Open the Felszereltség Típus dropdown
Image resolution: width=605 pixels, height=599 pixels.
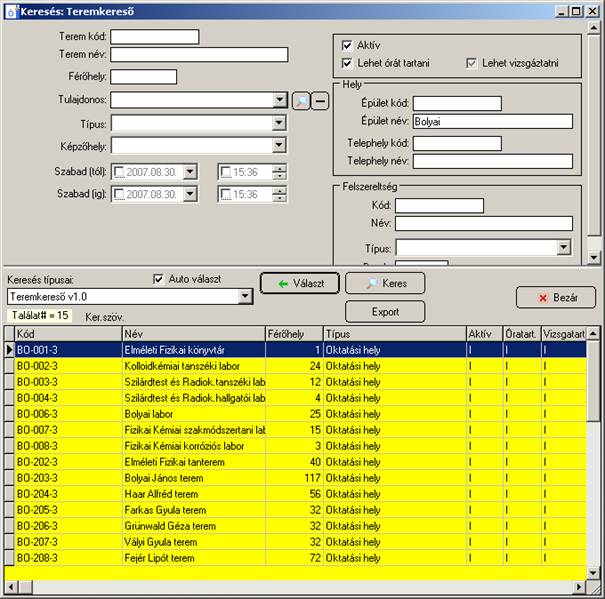(564, 247)
